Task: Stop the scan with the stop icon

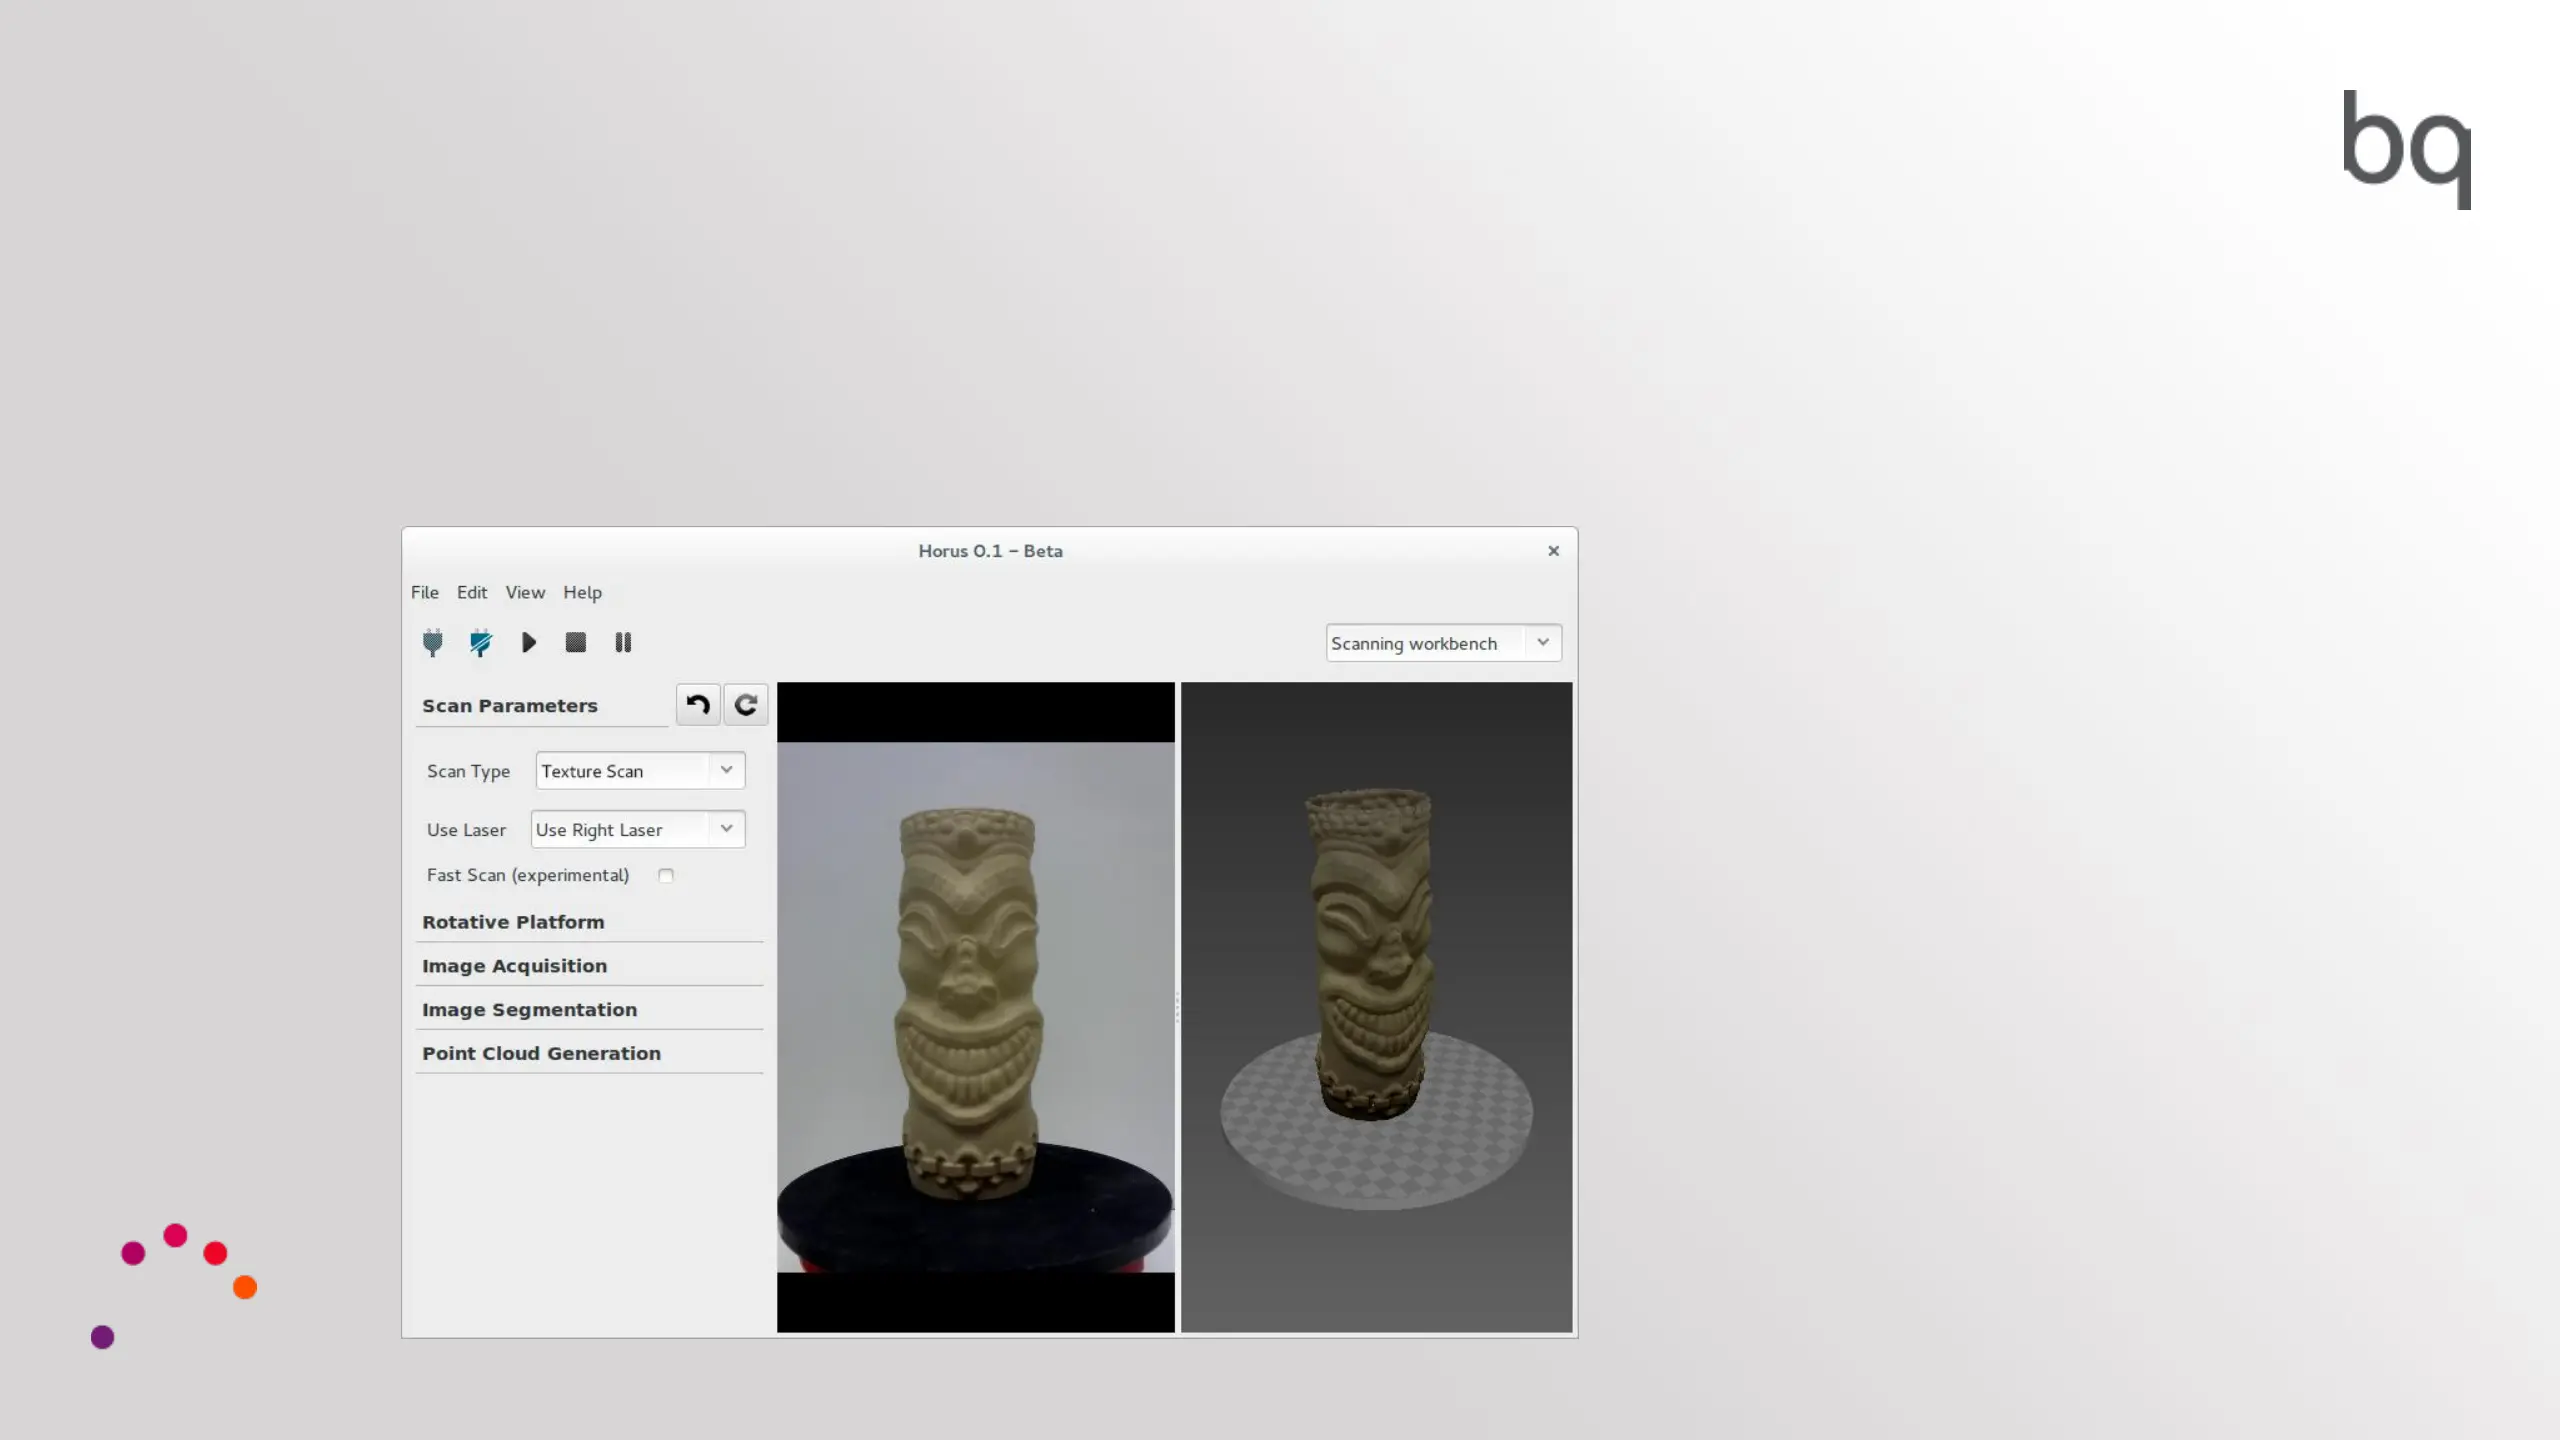Action: 575,642
